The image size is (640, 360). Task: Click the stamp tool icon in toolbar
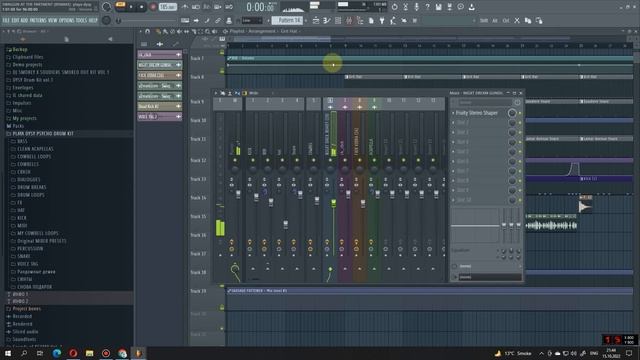point(229,20)
